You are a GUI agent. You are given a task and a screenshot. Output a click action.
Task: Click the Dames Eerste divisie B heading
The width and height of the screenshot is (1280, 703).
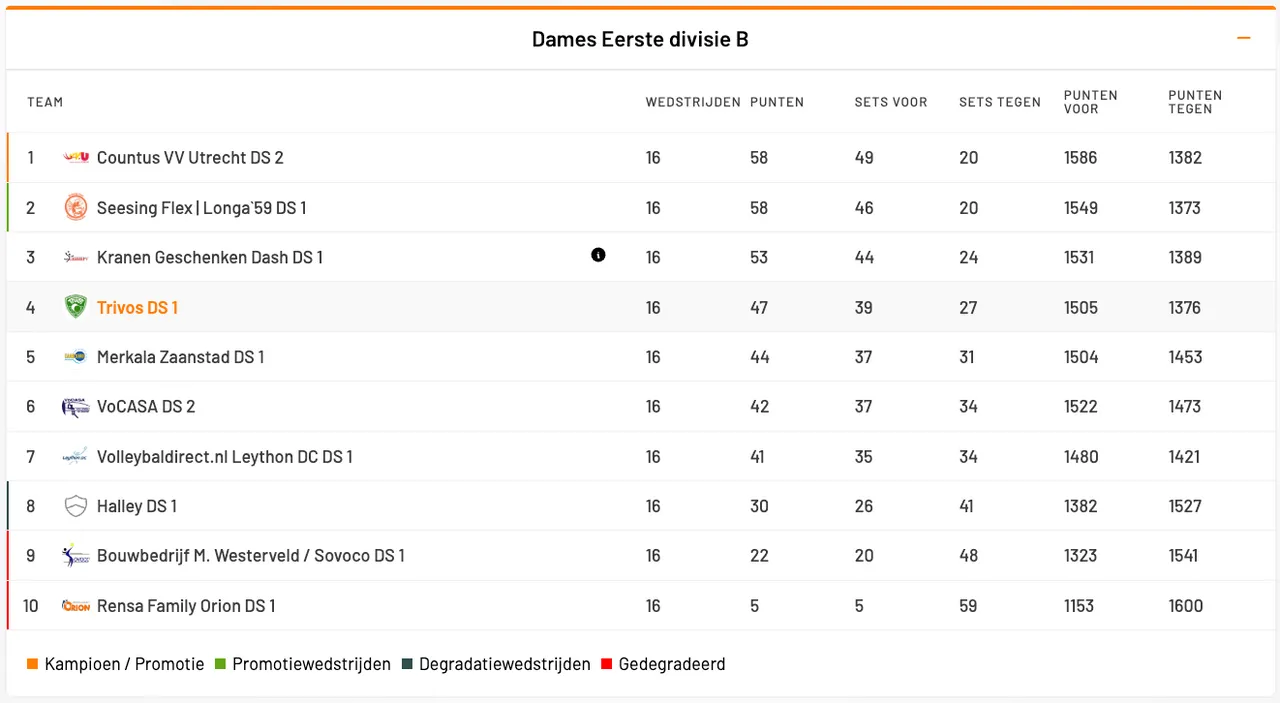[640, 39]
